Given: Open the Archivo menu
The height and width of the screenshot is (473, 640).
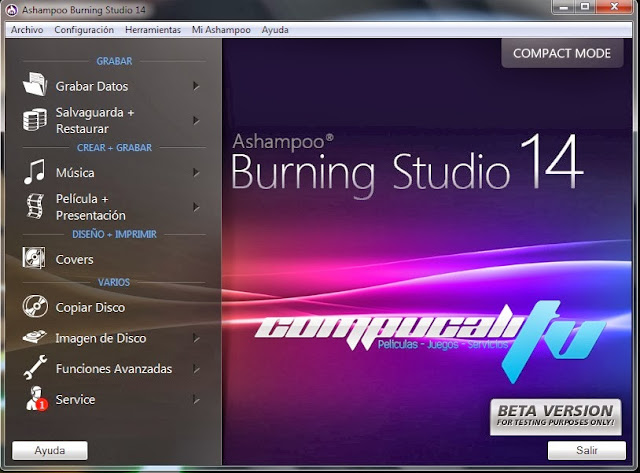Looking at the screenshot, I should [x=27, y=30].
